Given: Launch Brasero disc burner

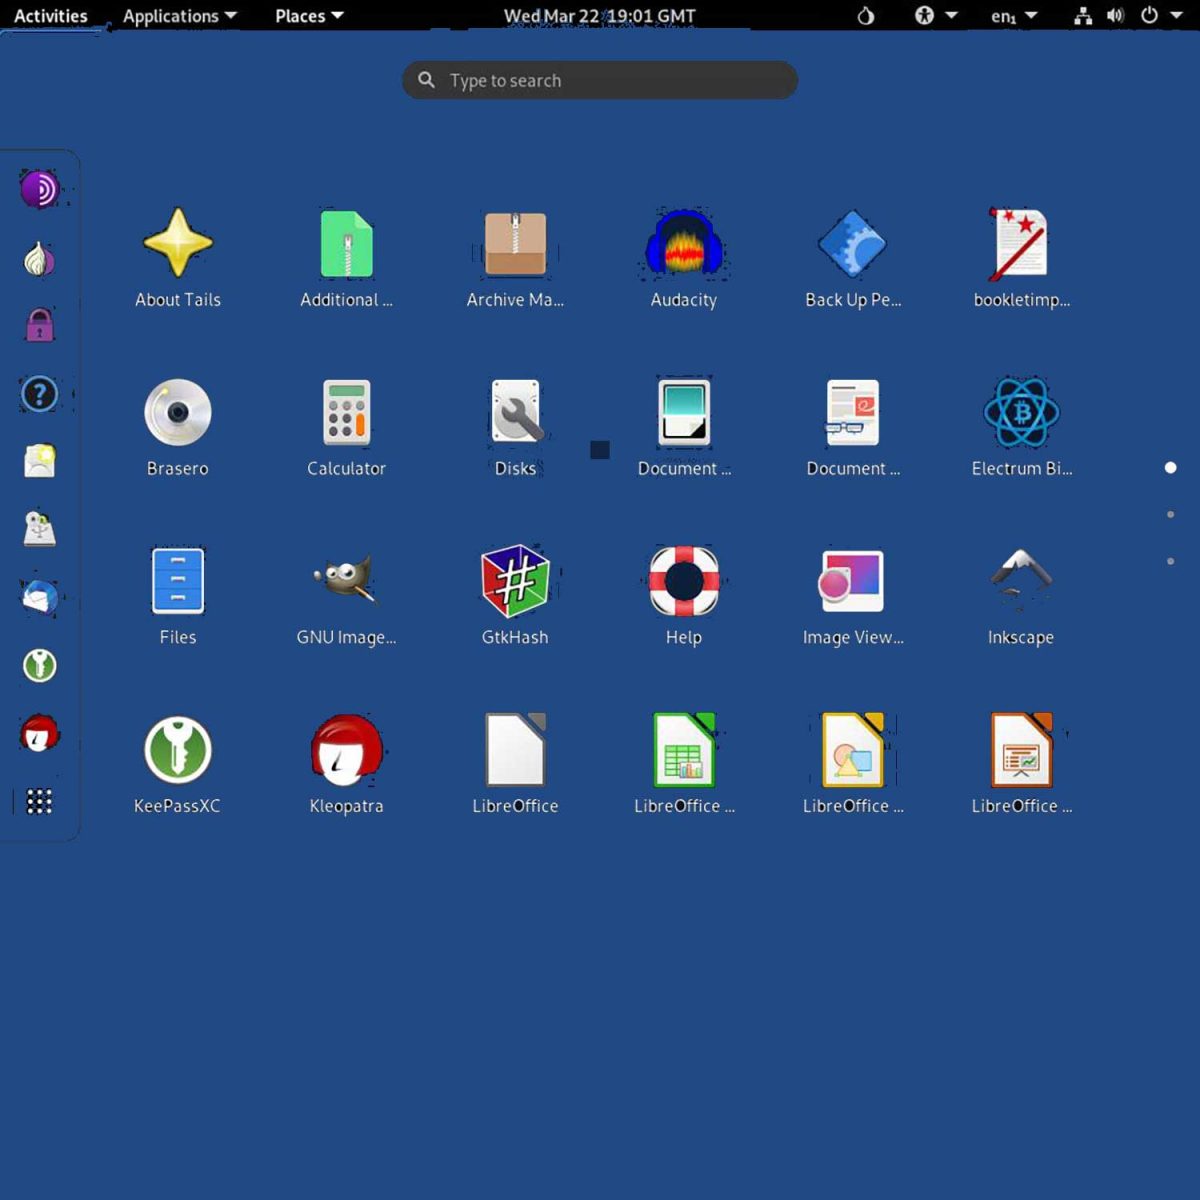Looking at the screenshot, I should (178, 413).
